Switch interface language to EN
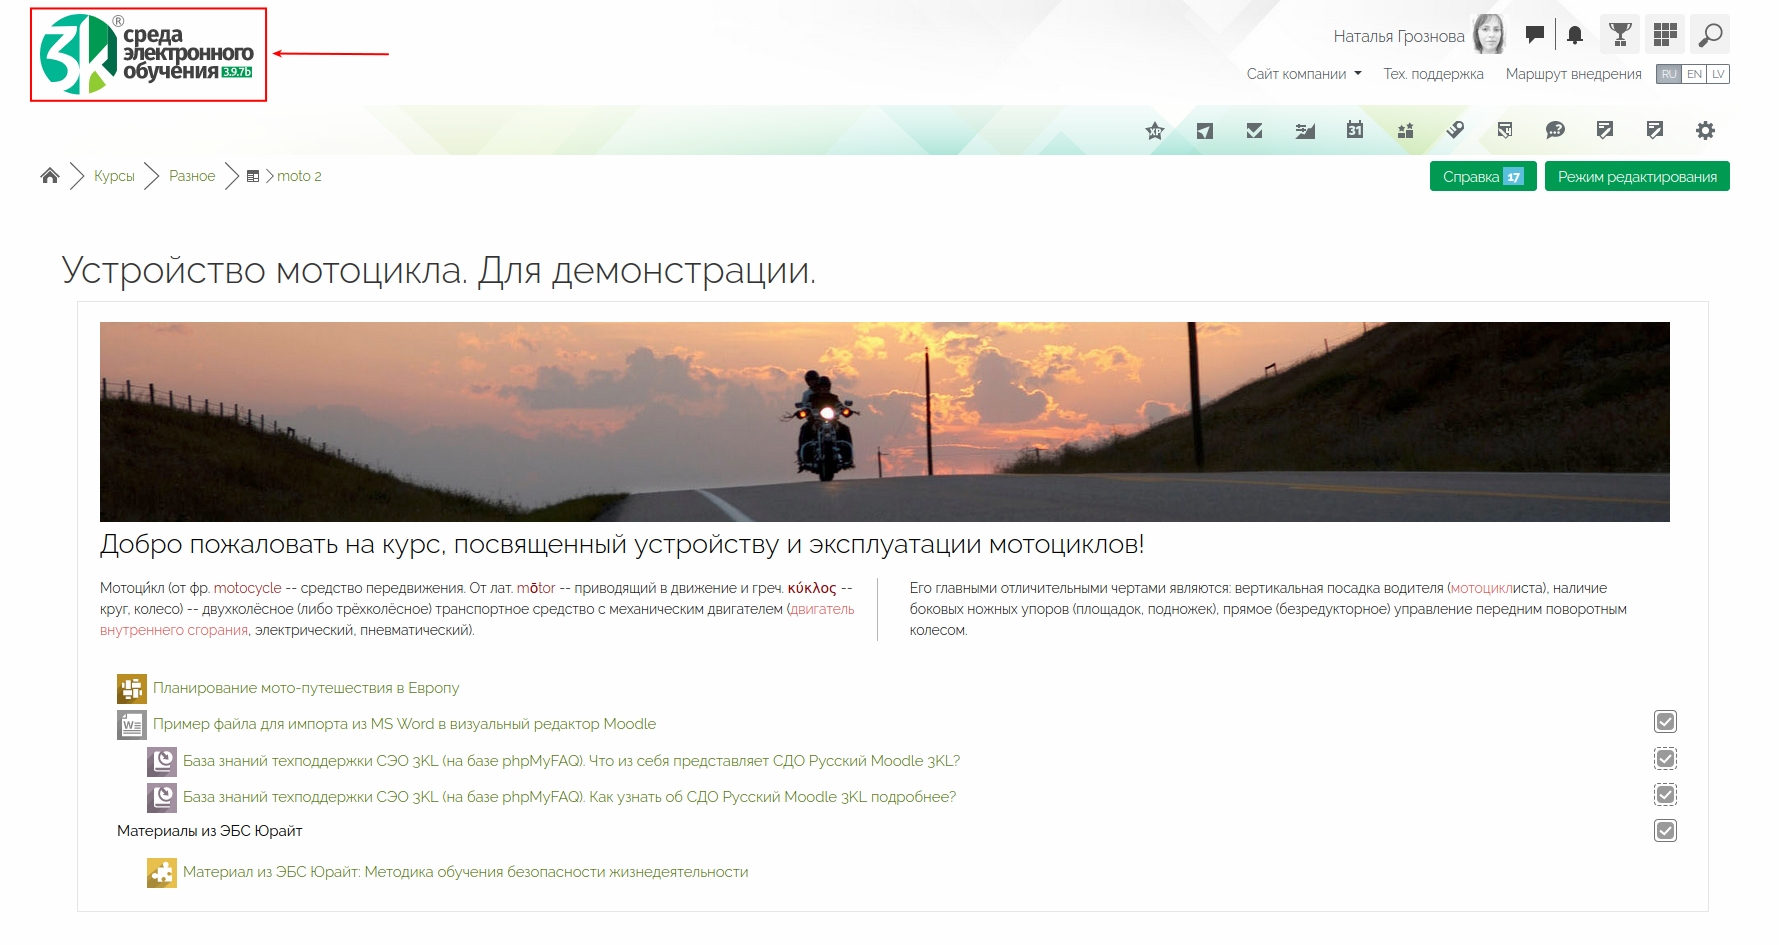This screenshot has height=945, width=1779. click(x=1694, y=74)
